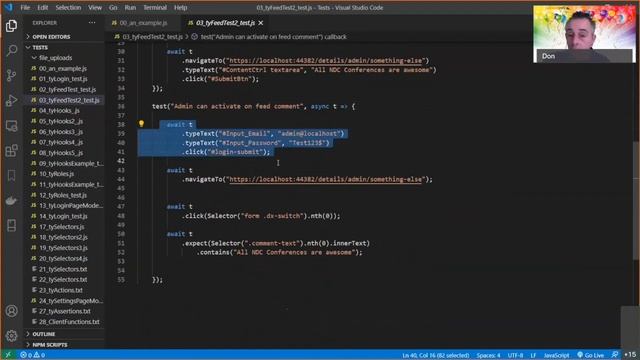Click the editor vertical scrollbar
This screenshot has width=640, height=360.
(x=636, y=200)
